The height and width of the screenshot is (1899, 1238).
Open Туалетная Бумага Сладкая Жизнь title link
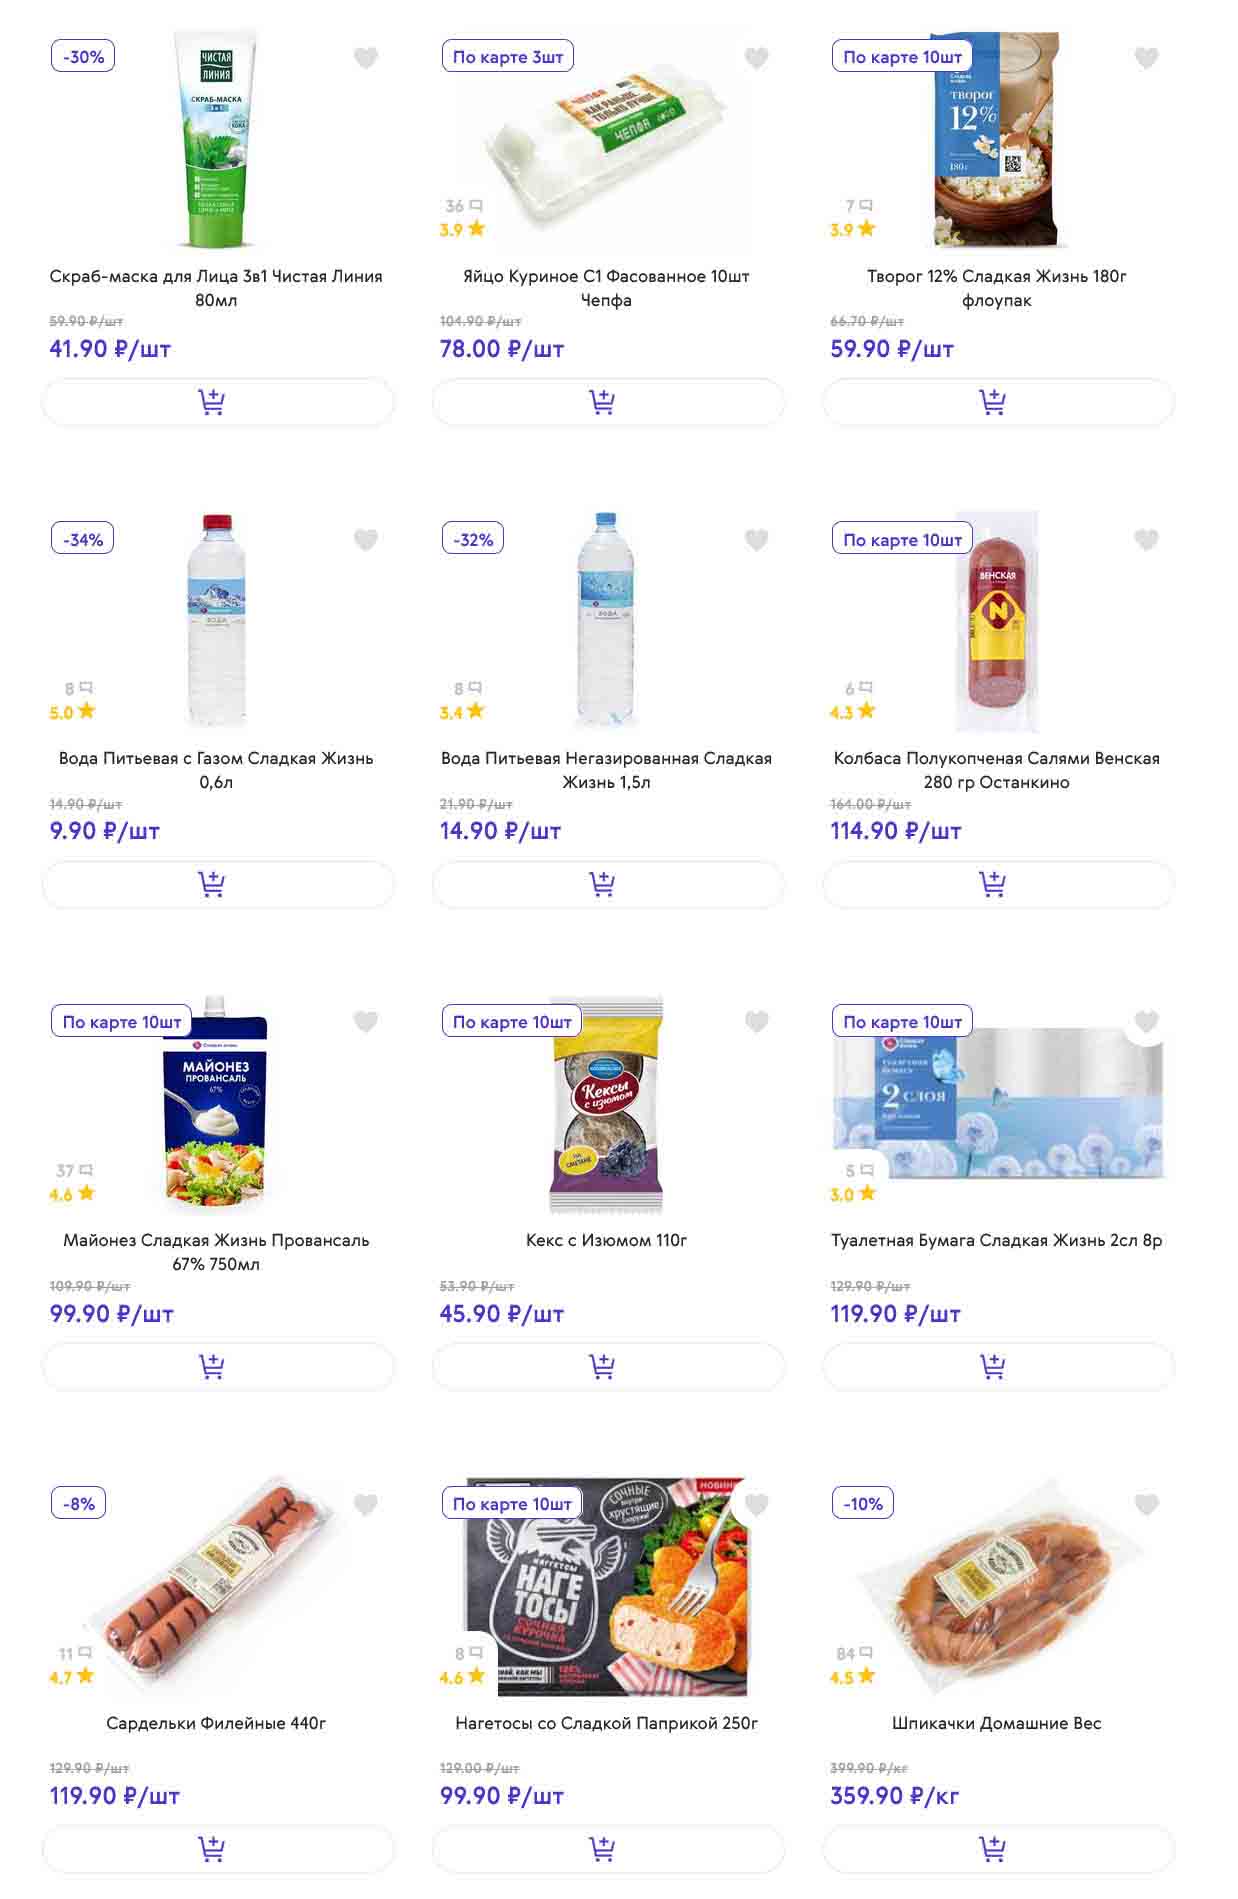pos(996,1240)
